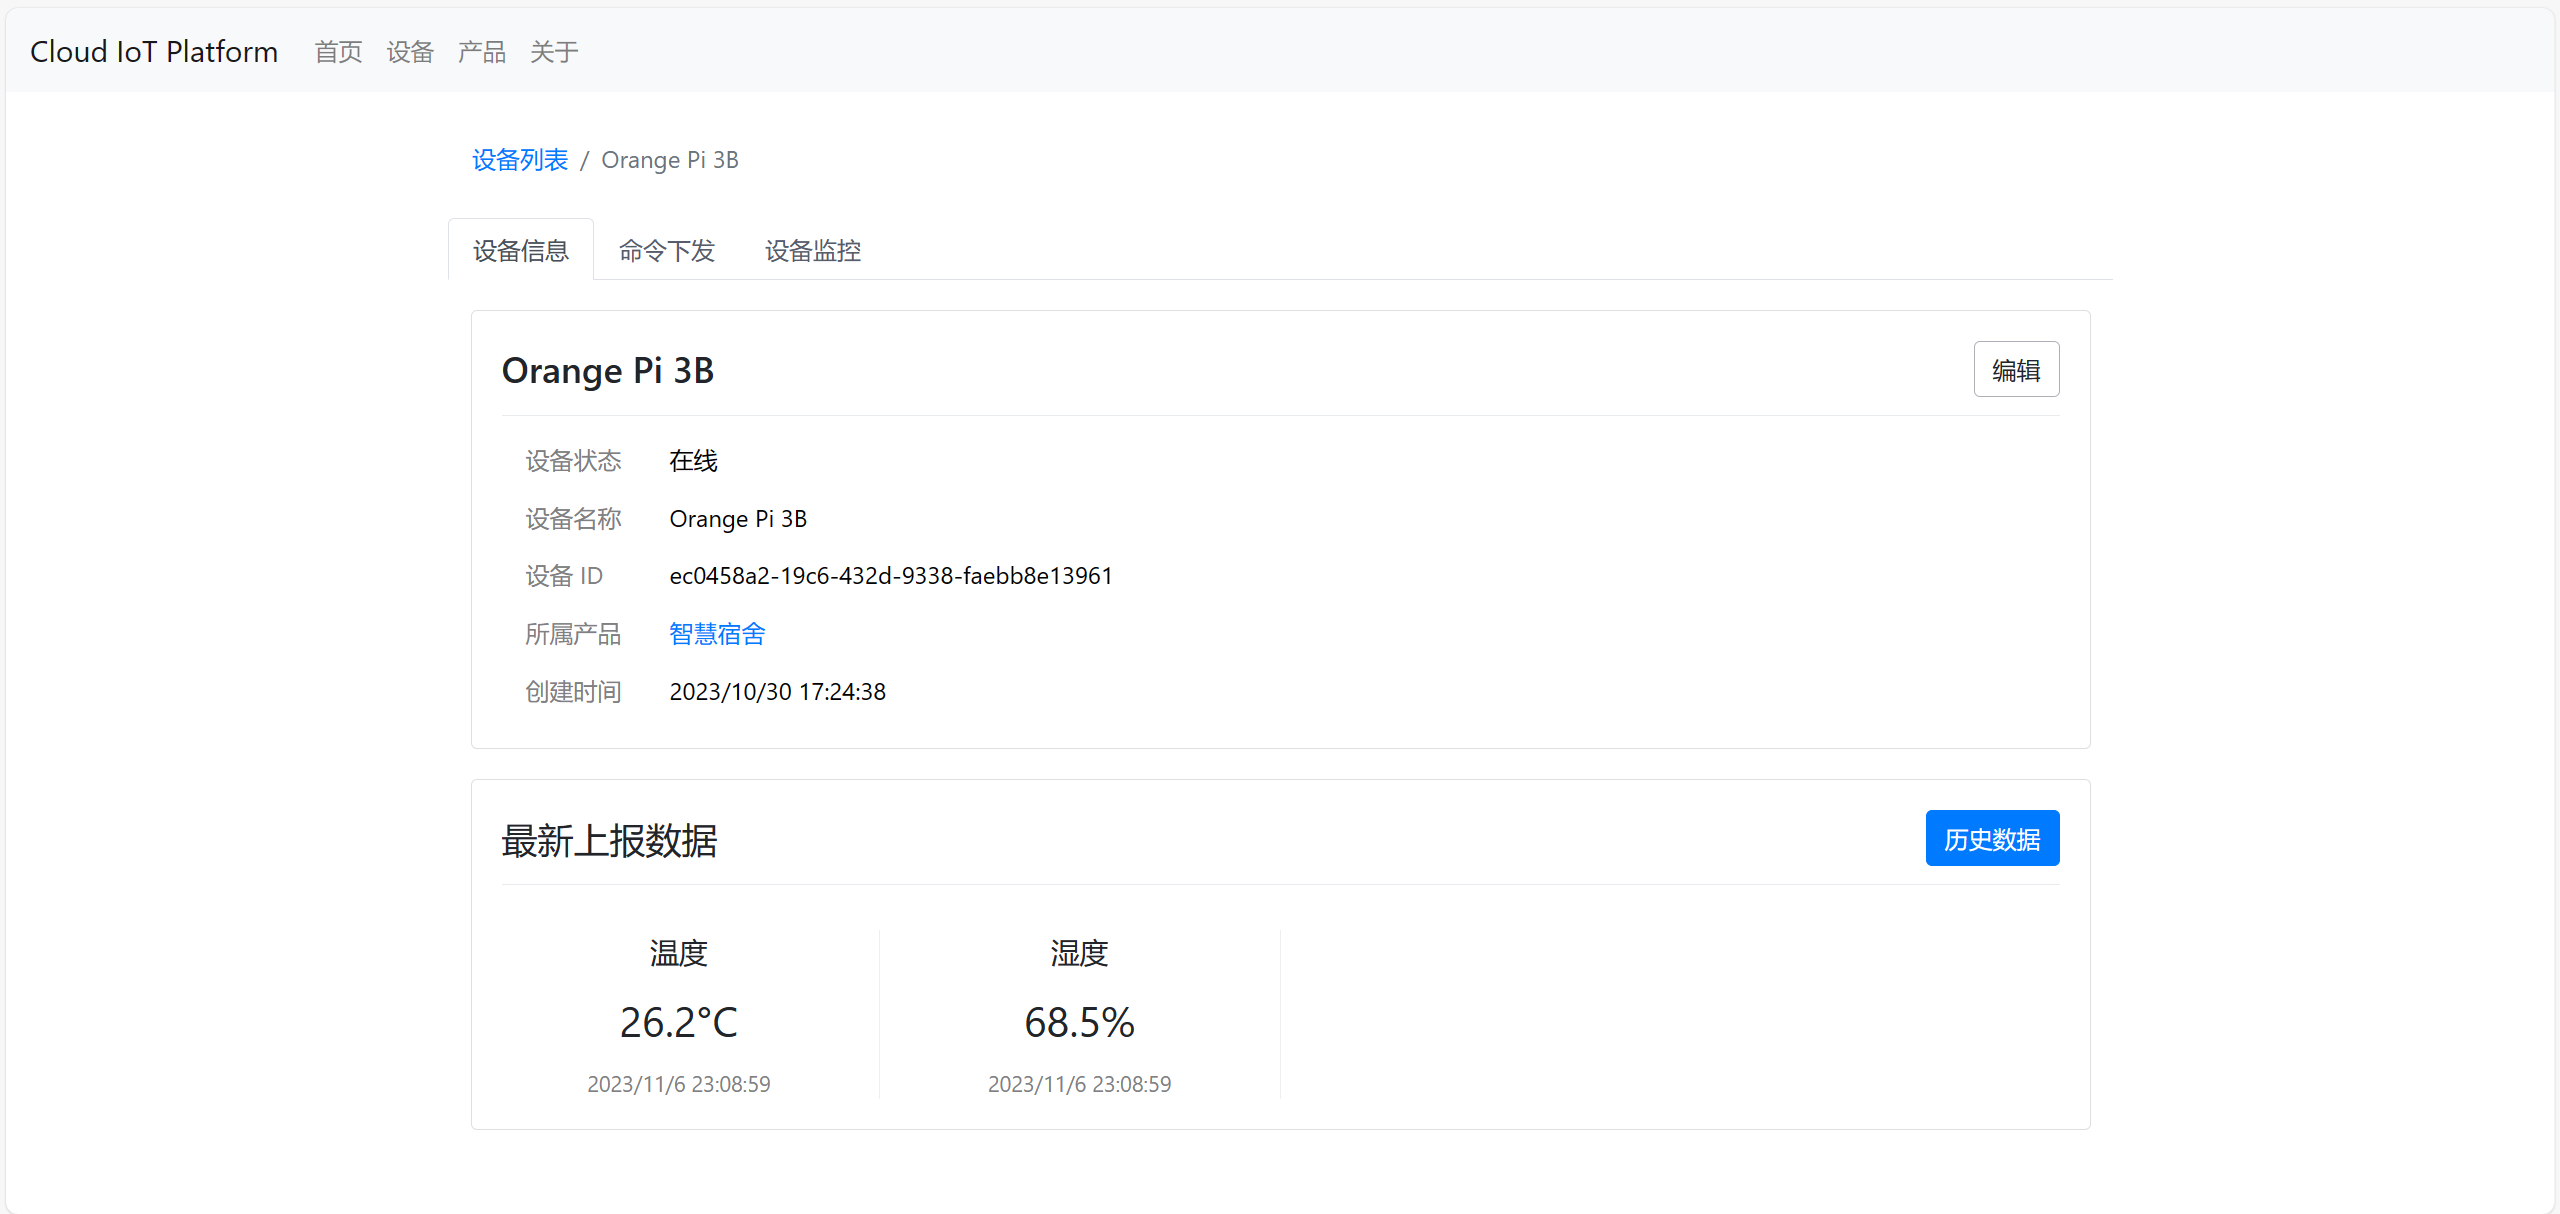The width and height of the screenshot is (2560, 1214).
Task: Click the 所属产品 label
Action: 574,634
